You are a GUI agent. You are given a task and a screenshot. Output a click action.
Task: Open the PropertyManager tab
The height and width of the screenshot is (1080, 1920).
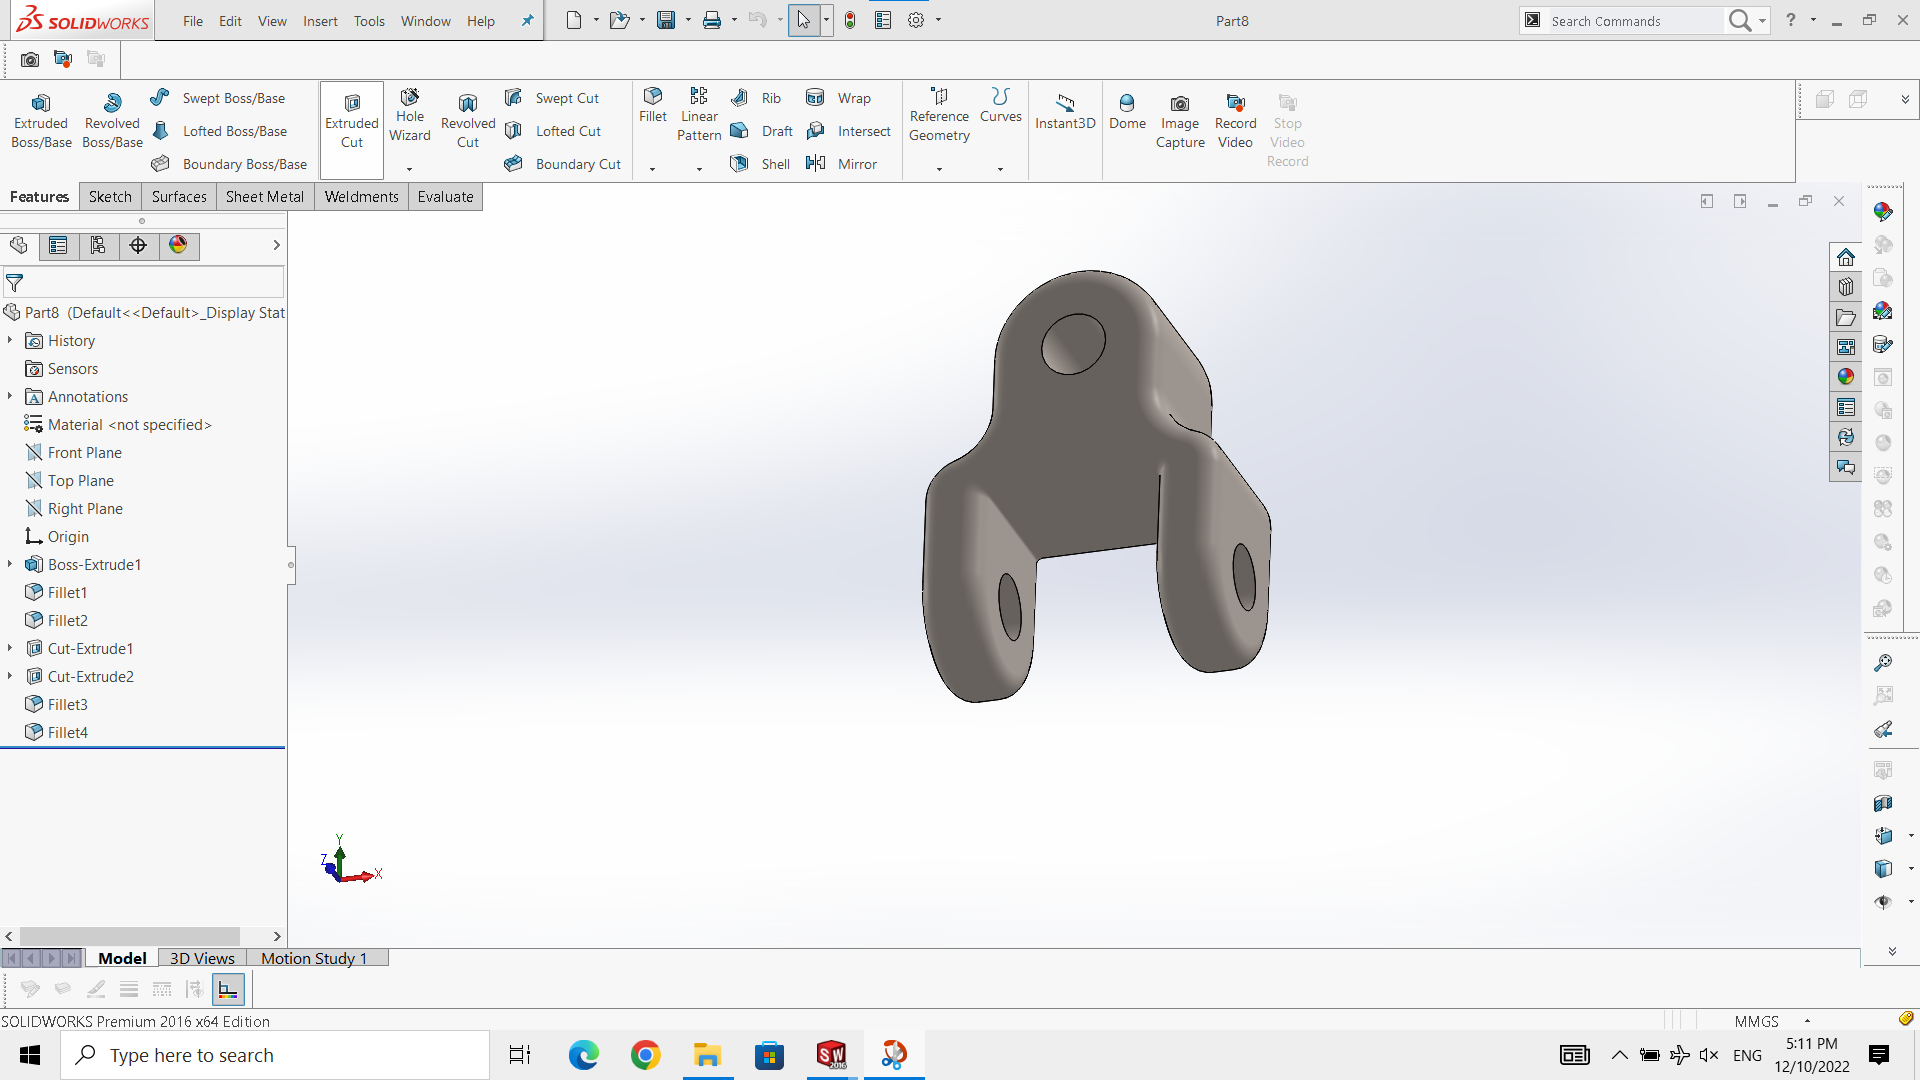[x=59, y=246]
